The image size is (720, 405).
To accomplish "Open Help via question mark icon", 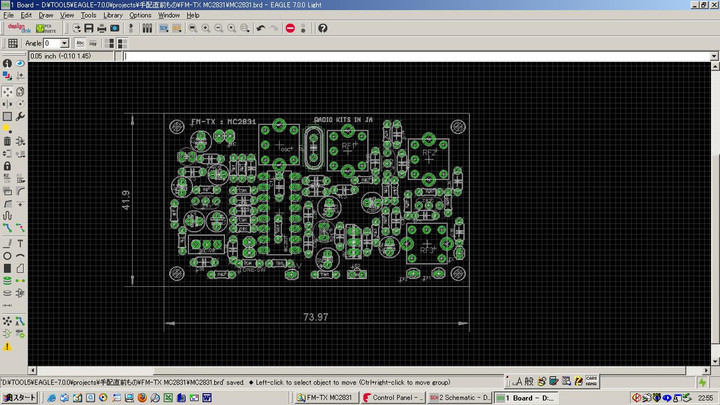I will [323, 28].
